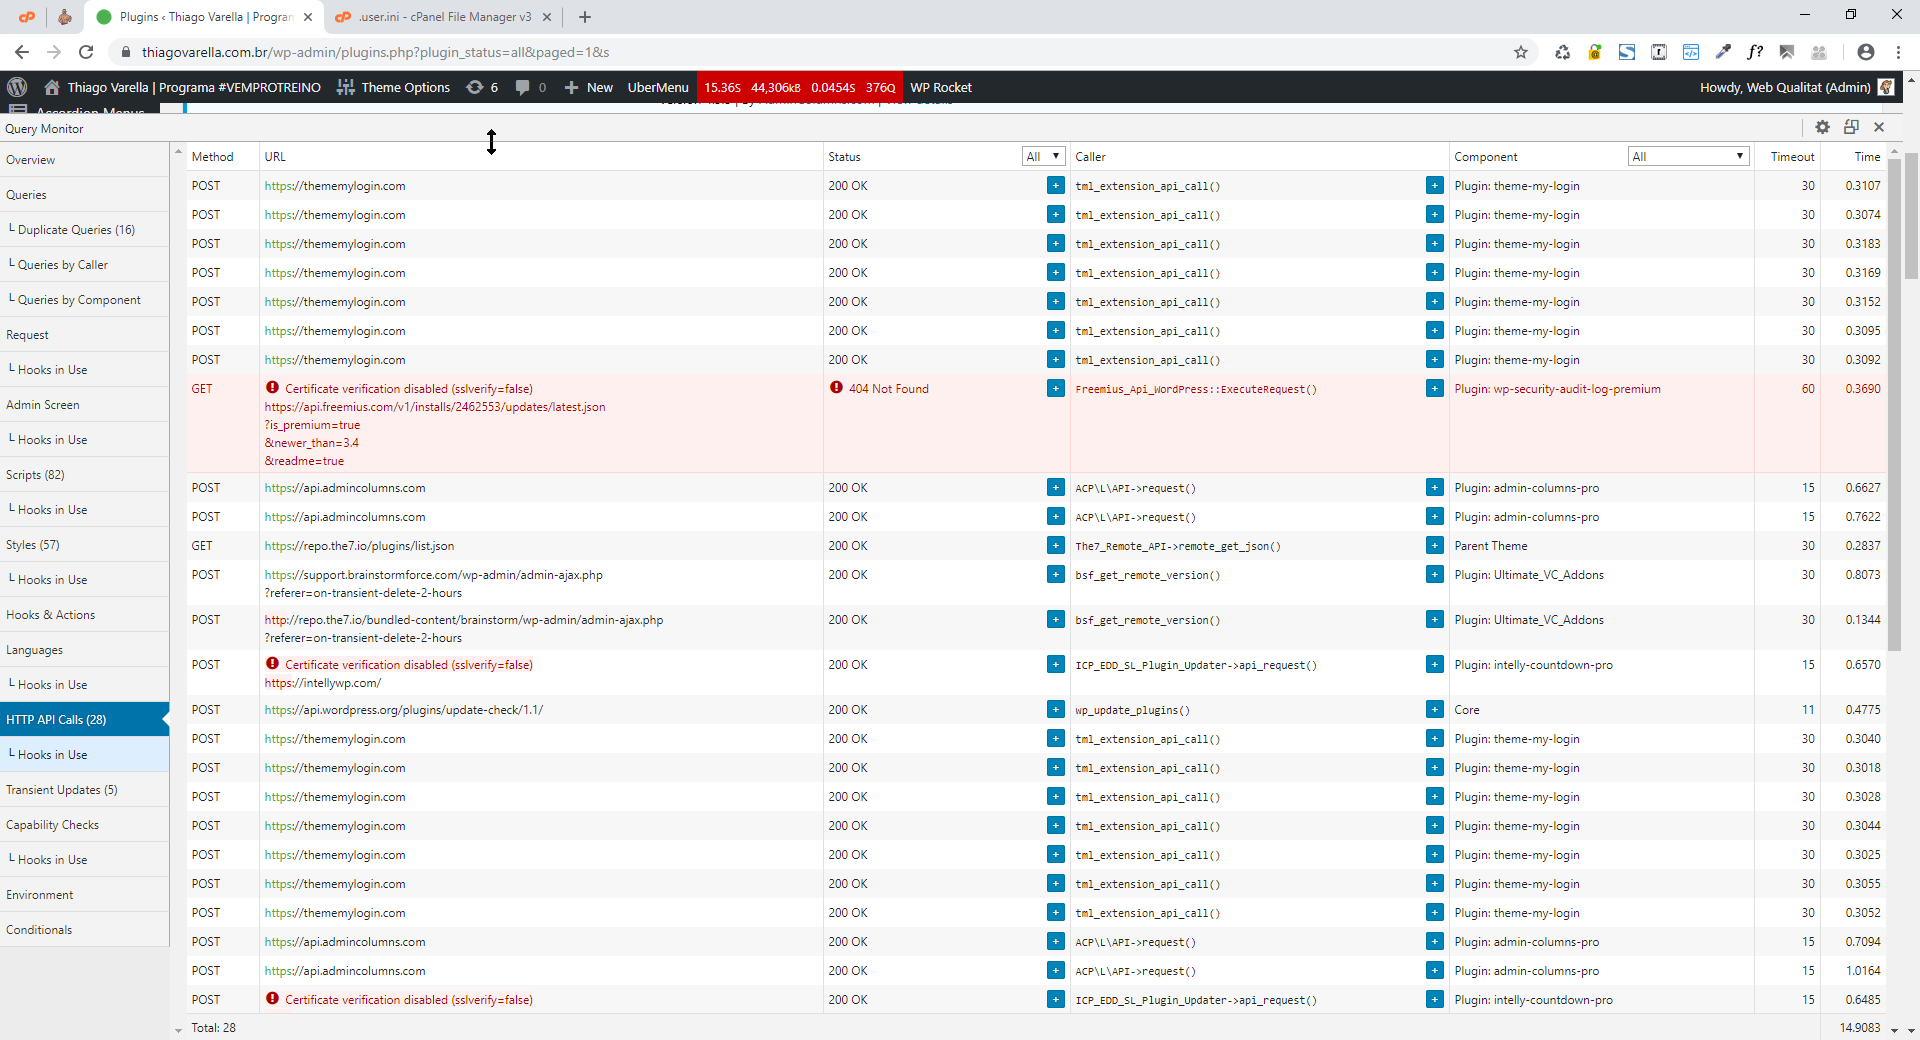
Task: Bookmark this page with the star icon
Action: point(1520,52)
